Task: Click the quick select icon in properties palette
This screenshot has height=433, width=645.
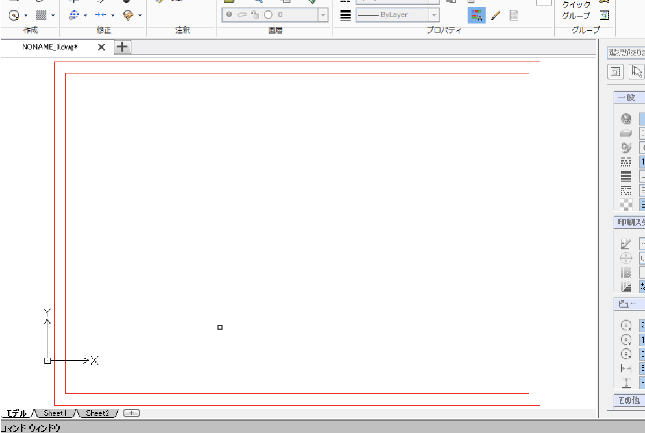Action: (615, 72)
